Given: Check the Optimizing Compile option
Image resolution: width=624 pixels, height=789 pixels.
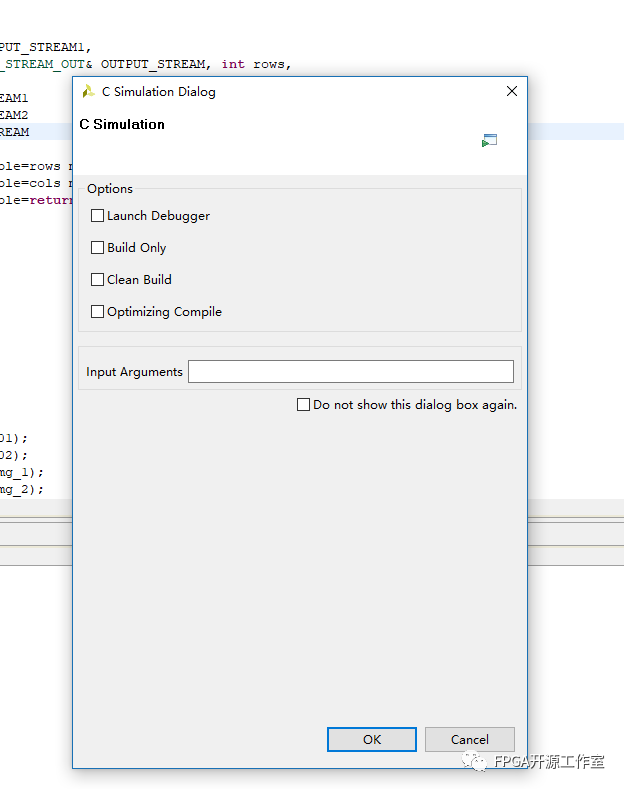Looking at the screenshot, I should [98, 312].
